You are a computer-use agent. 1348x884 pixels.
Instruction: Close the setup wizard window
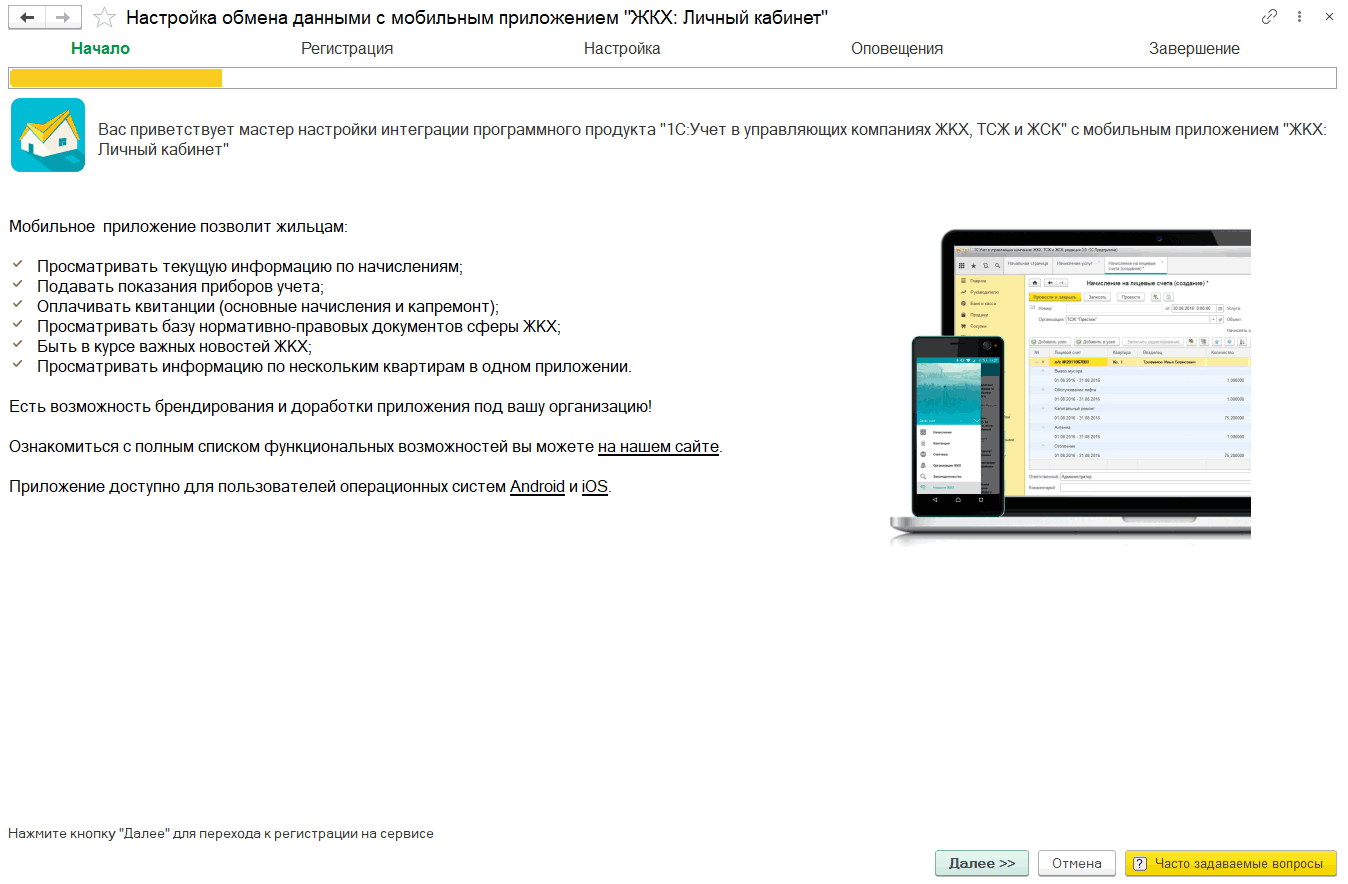pos(1329,17)
